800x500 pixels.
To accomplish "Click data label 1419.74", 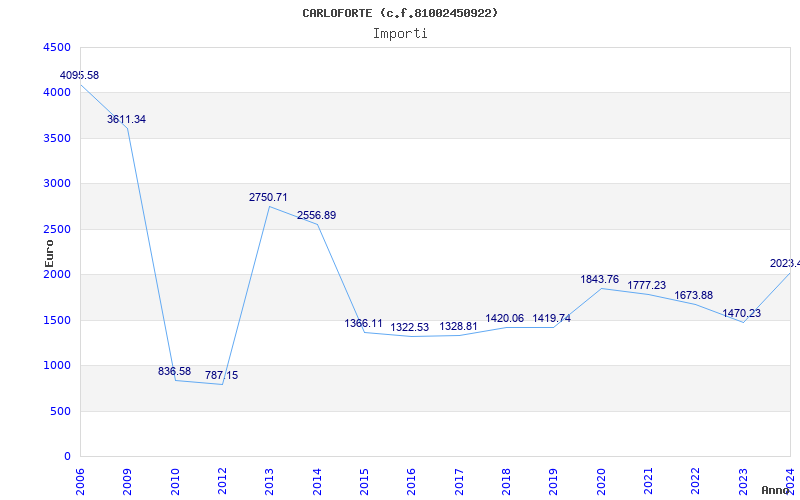I will pyautogui.click(x=552, y=319).
